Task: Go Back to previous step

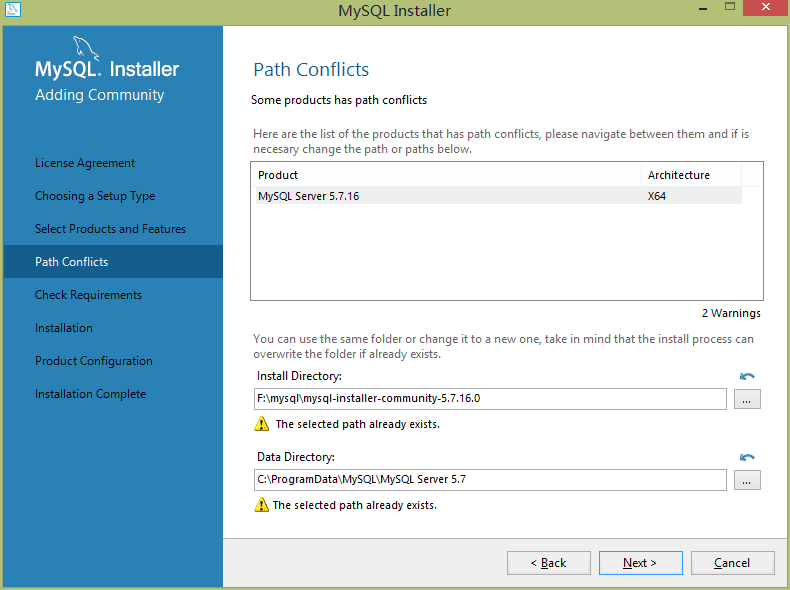Action: click(548, 563)
